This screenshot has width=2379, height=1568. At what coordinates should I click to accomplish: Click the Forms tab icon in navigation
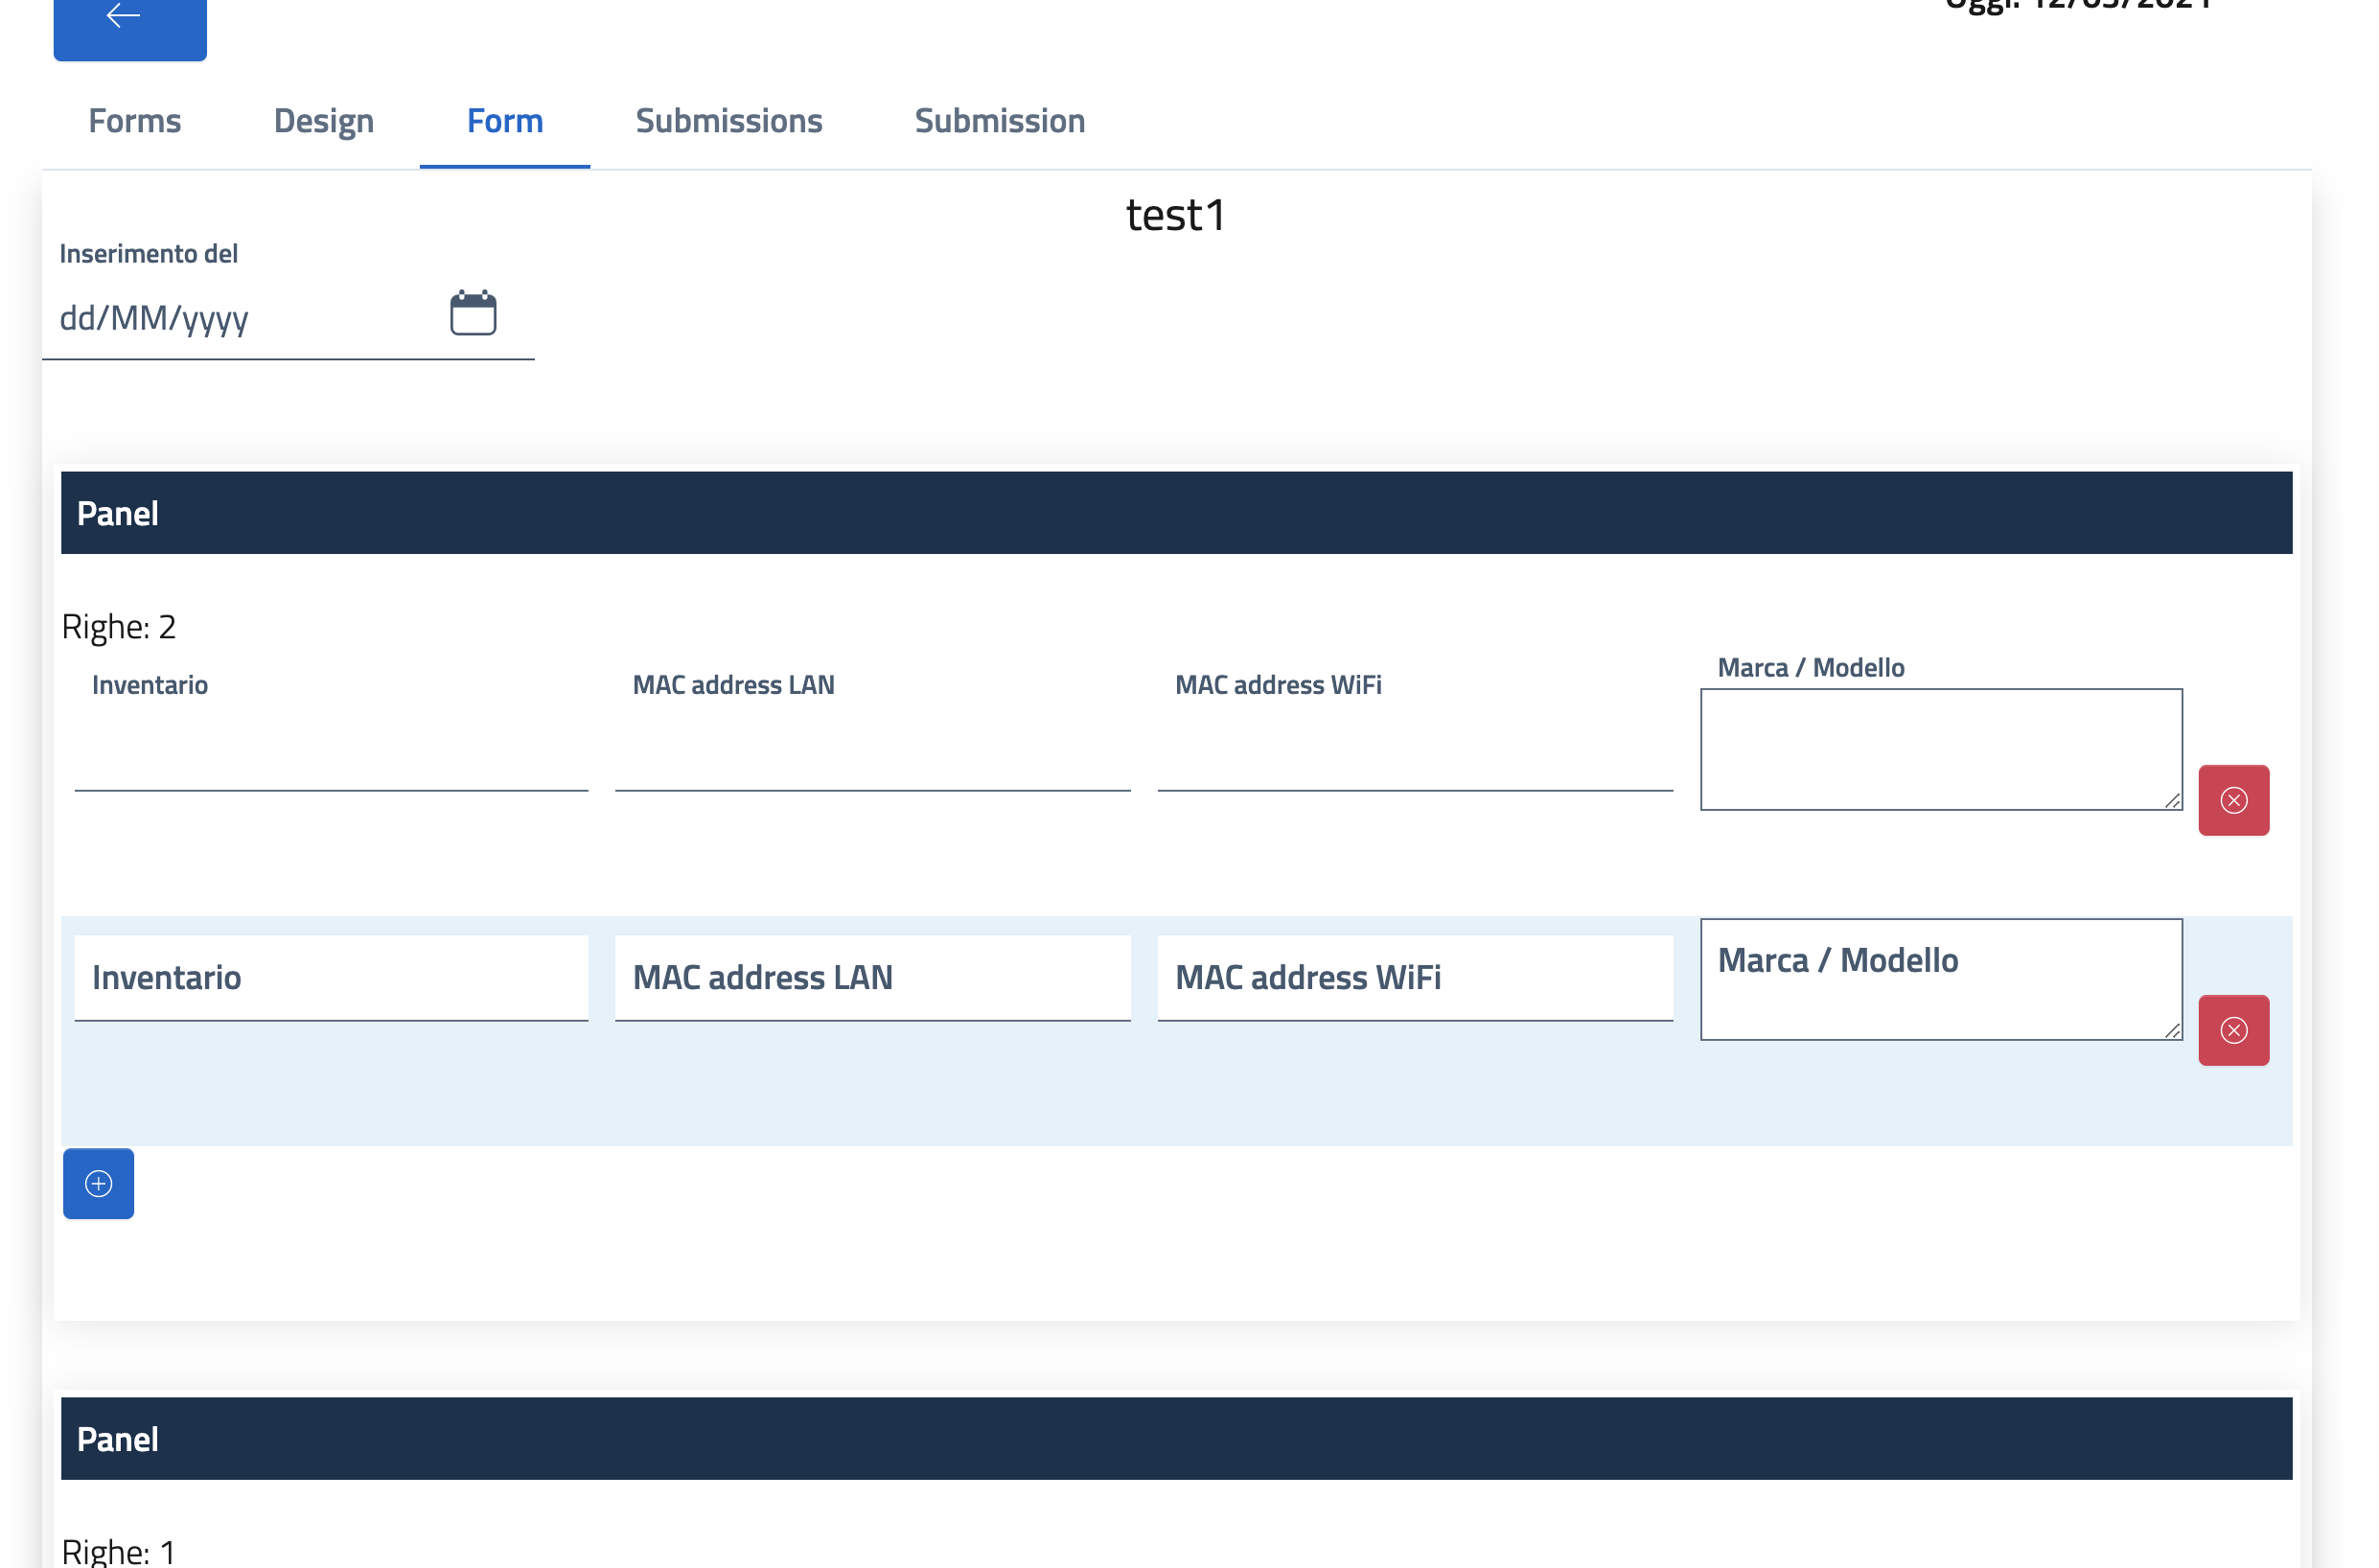(x=135, y=119)
